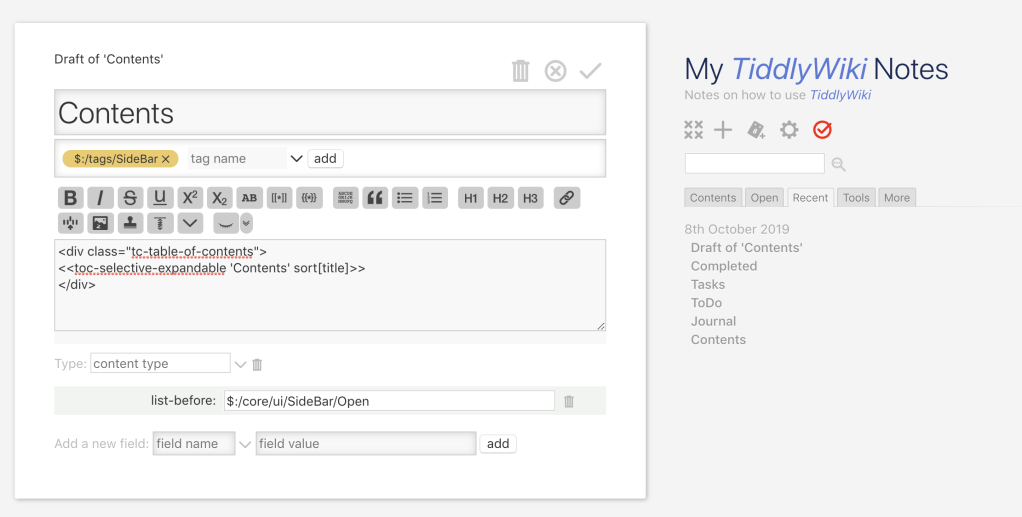Image resolution: width=1022 pixels, height=517 pixels.
Task: Click the insert picture icon
Action: pyautogui.click(x=99, y=223)
